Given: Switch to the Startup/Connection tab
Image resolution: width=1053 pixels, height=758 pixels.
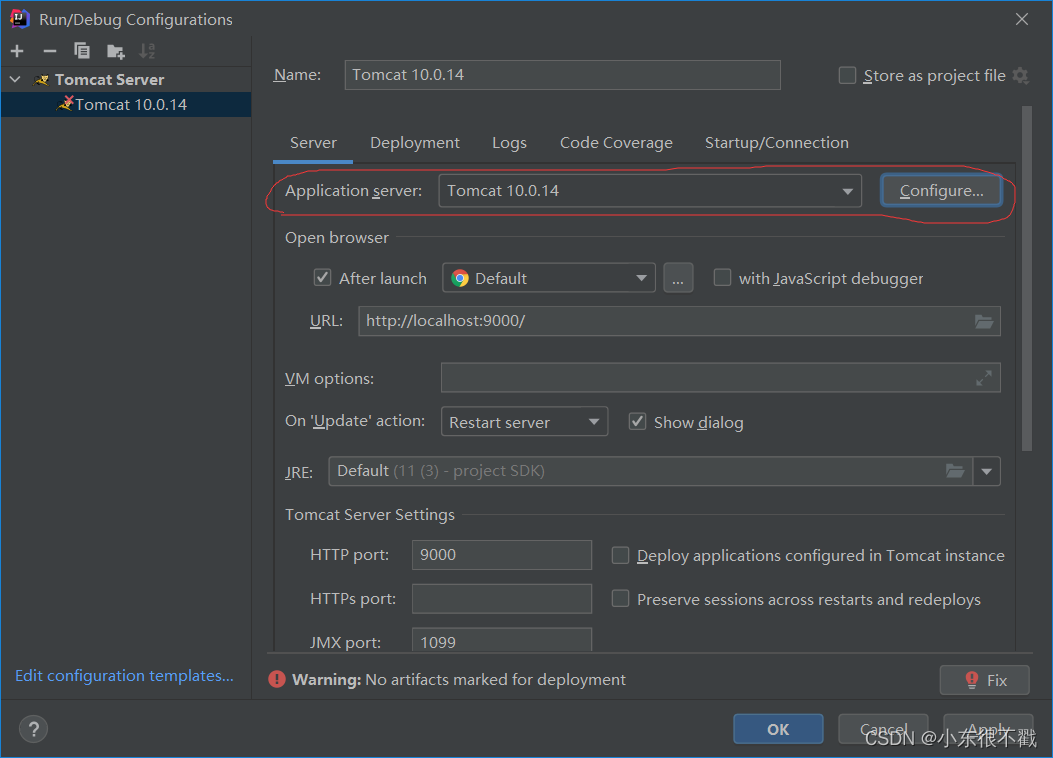Looking at the screenshot, I should (x=776, y=143).
